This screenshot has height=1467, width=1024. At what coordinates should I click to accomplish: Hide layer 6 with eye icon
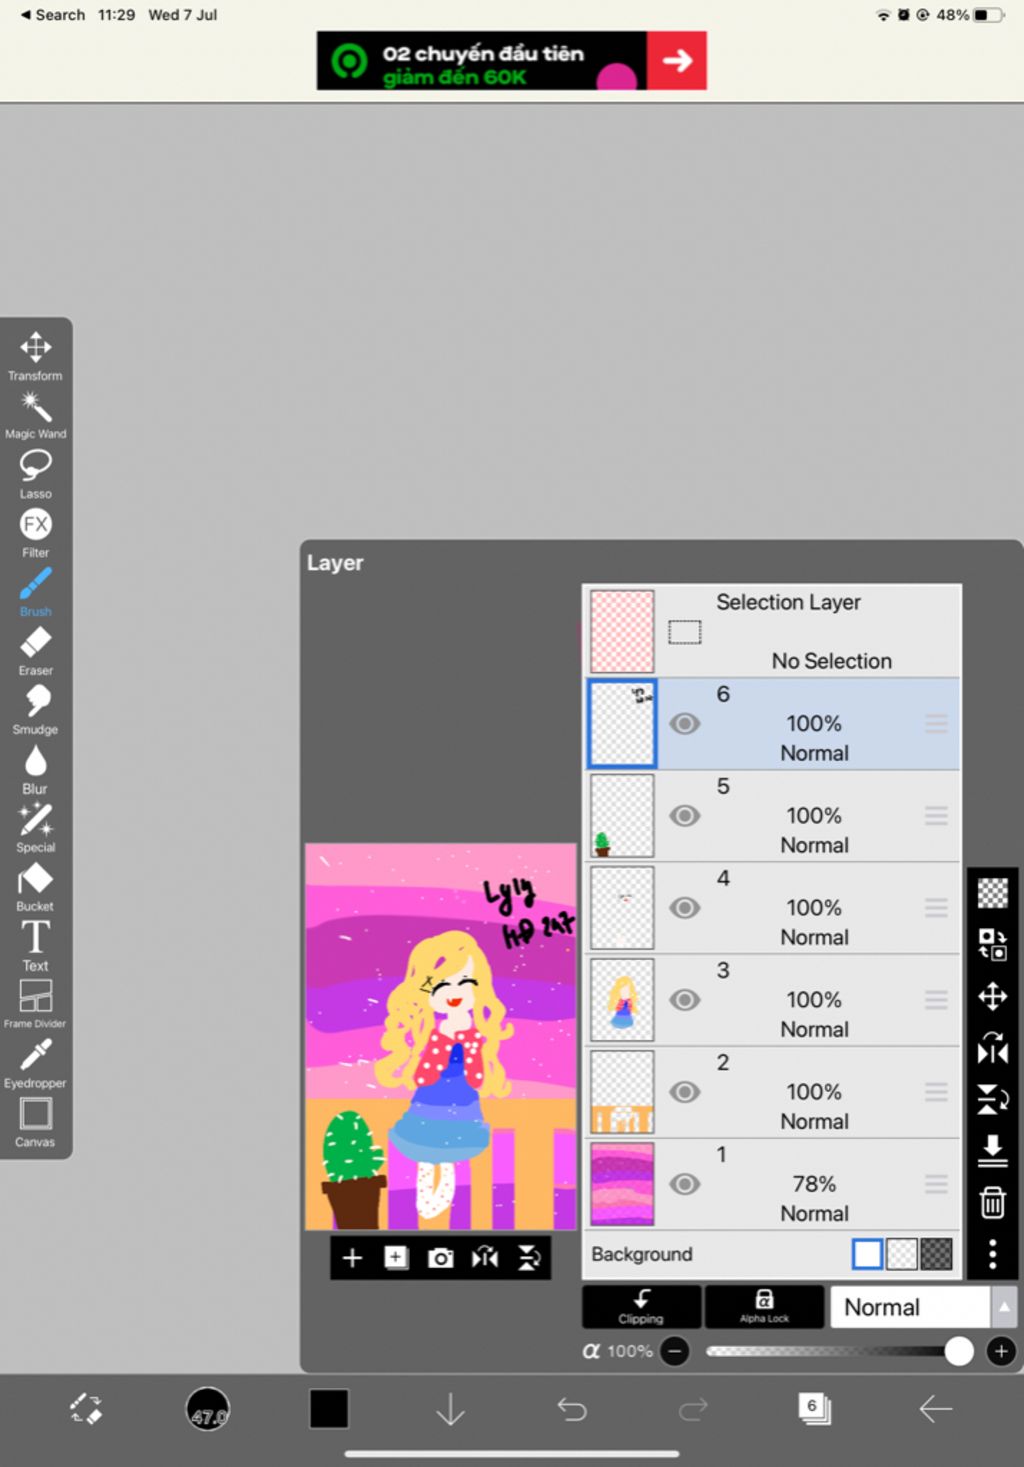coord(684,723)
